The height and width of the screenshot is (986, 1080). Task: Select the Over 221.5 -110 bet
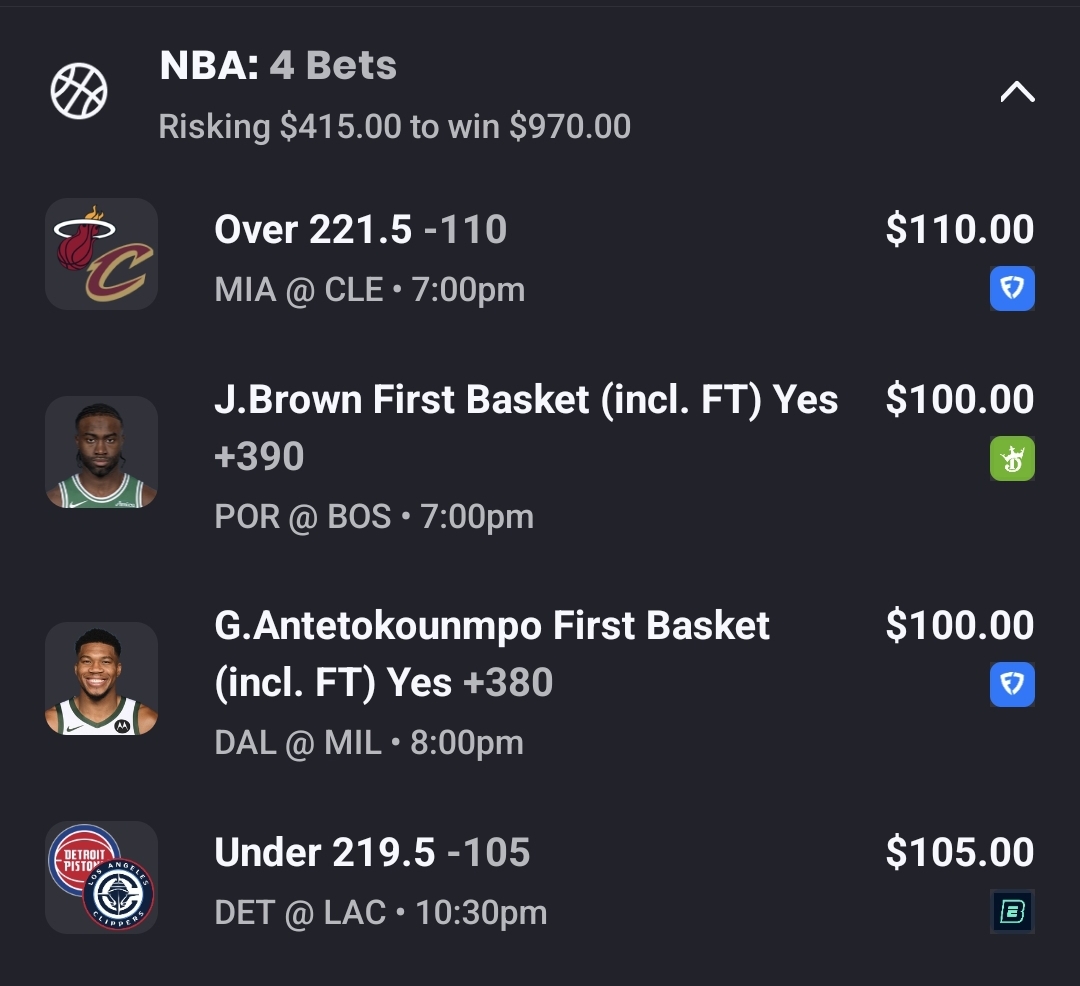click(360, 230)
